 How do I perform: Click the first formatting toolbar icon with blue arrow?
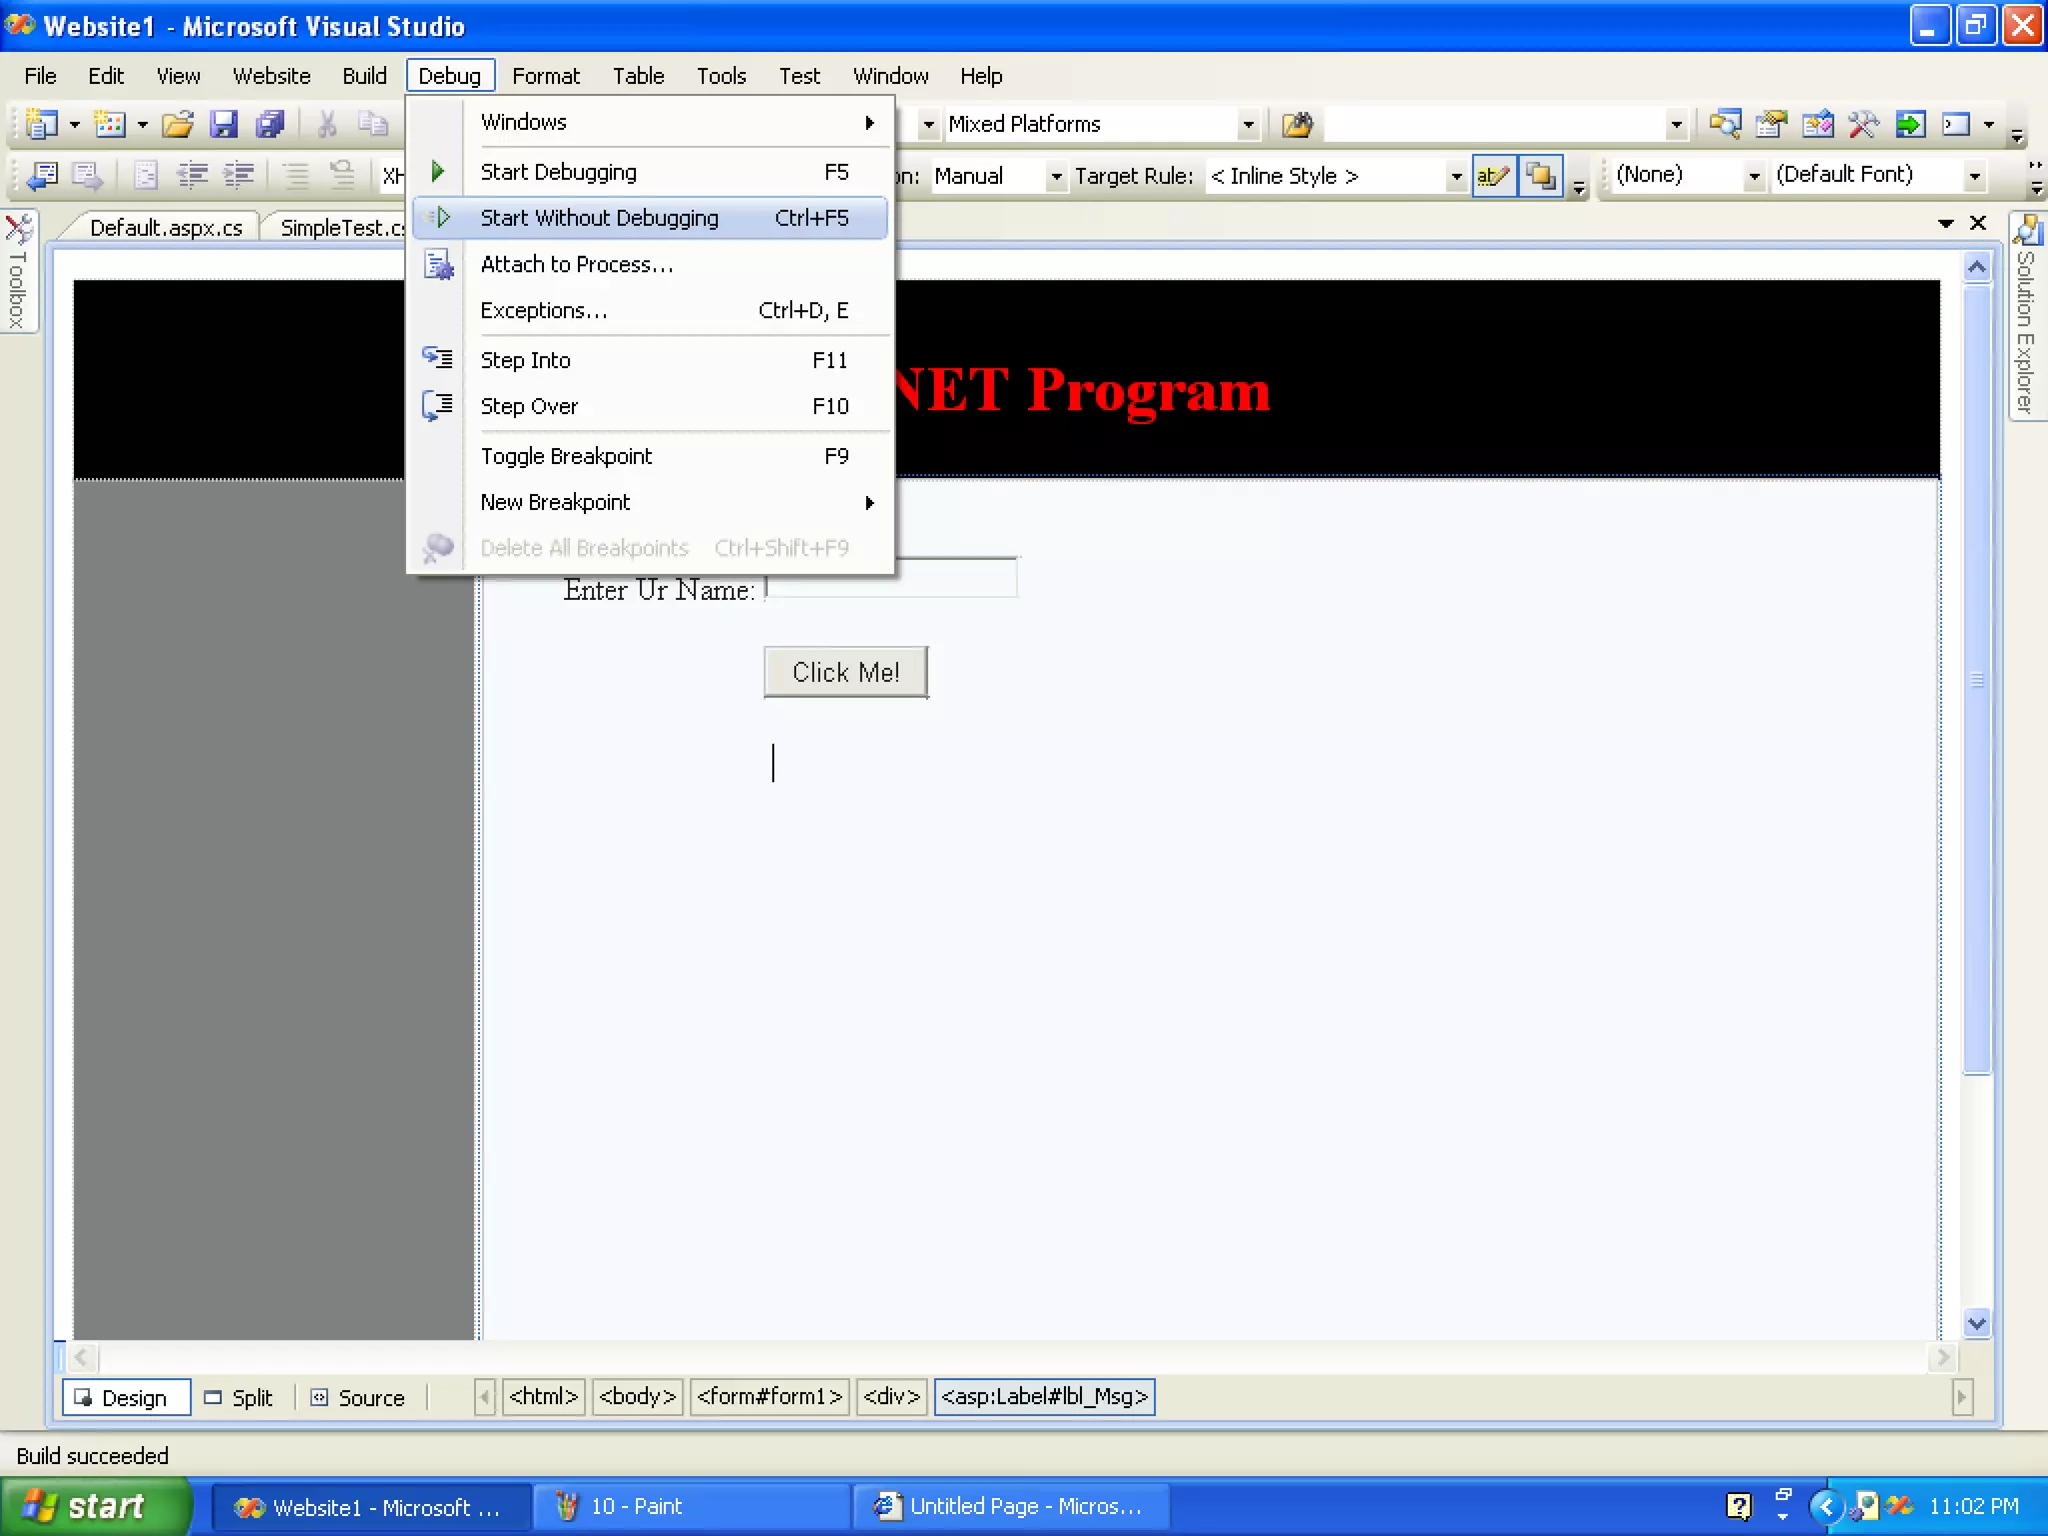tap(43, 176)
